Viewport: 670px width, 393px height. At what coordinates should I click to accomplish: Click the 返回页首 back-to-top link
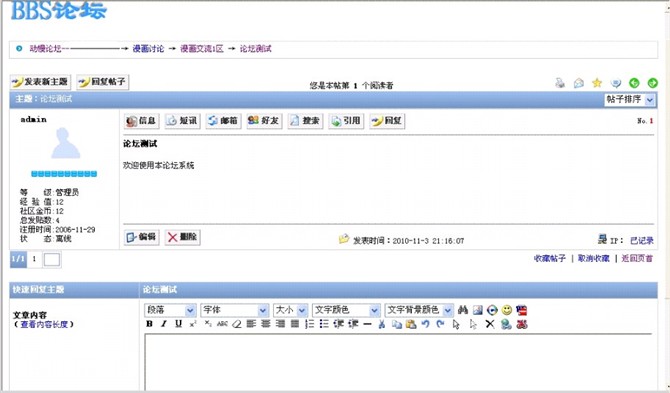coord(637,258)
